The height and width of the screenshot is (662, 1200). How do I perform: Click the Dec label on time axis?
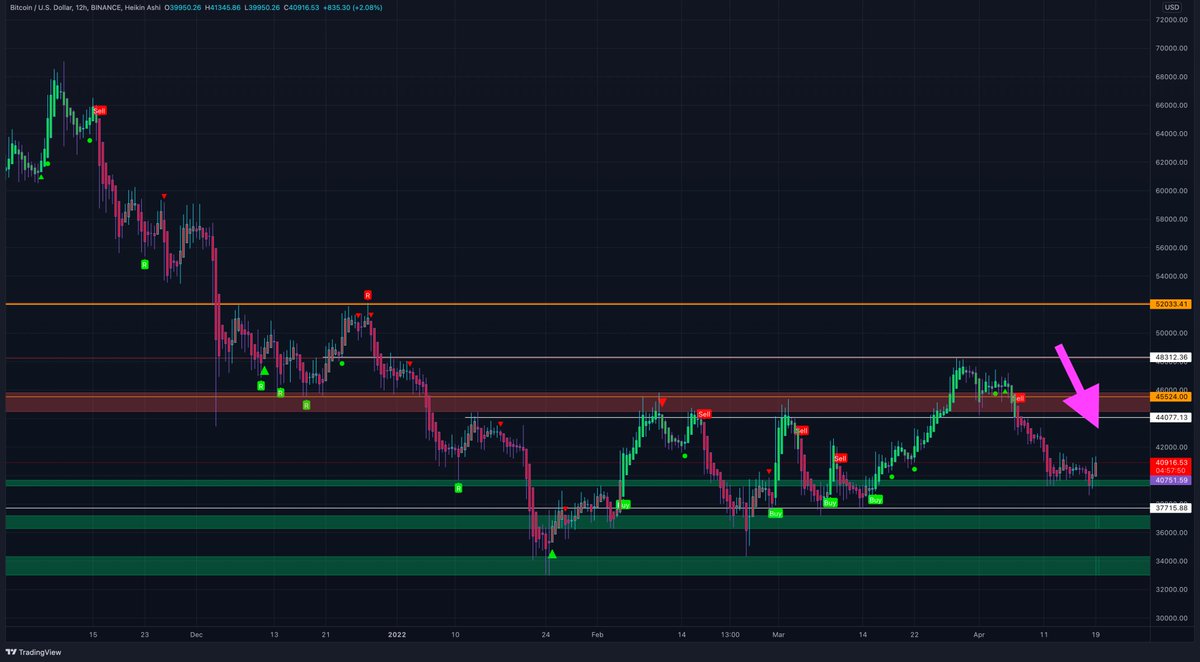[196, 634]
